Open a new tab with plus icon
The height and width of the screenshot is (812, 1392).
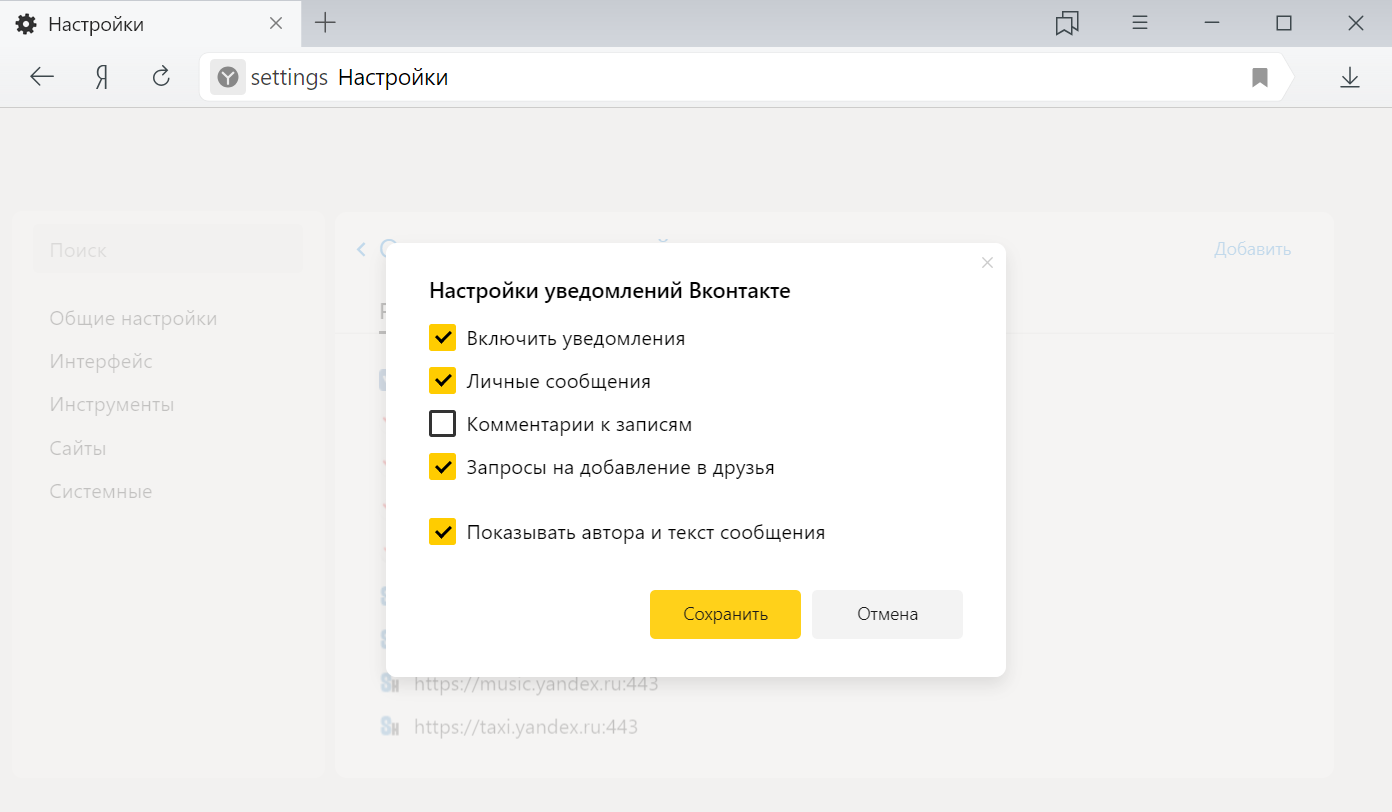(x=325, y=23)
